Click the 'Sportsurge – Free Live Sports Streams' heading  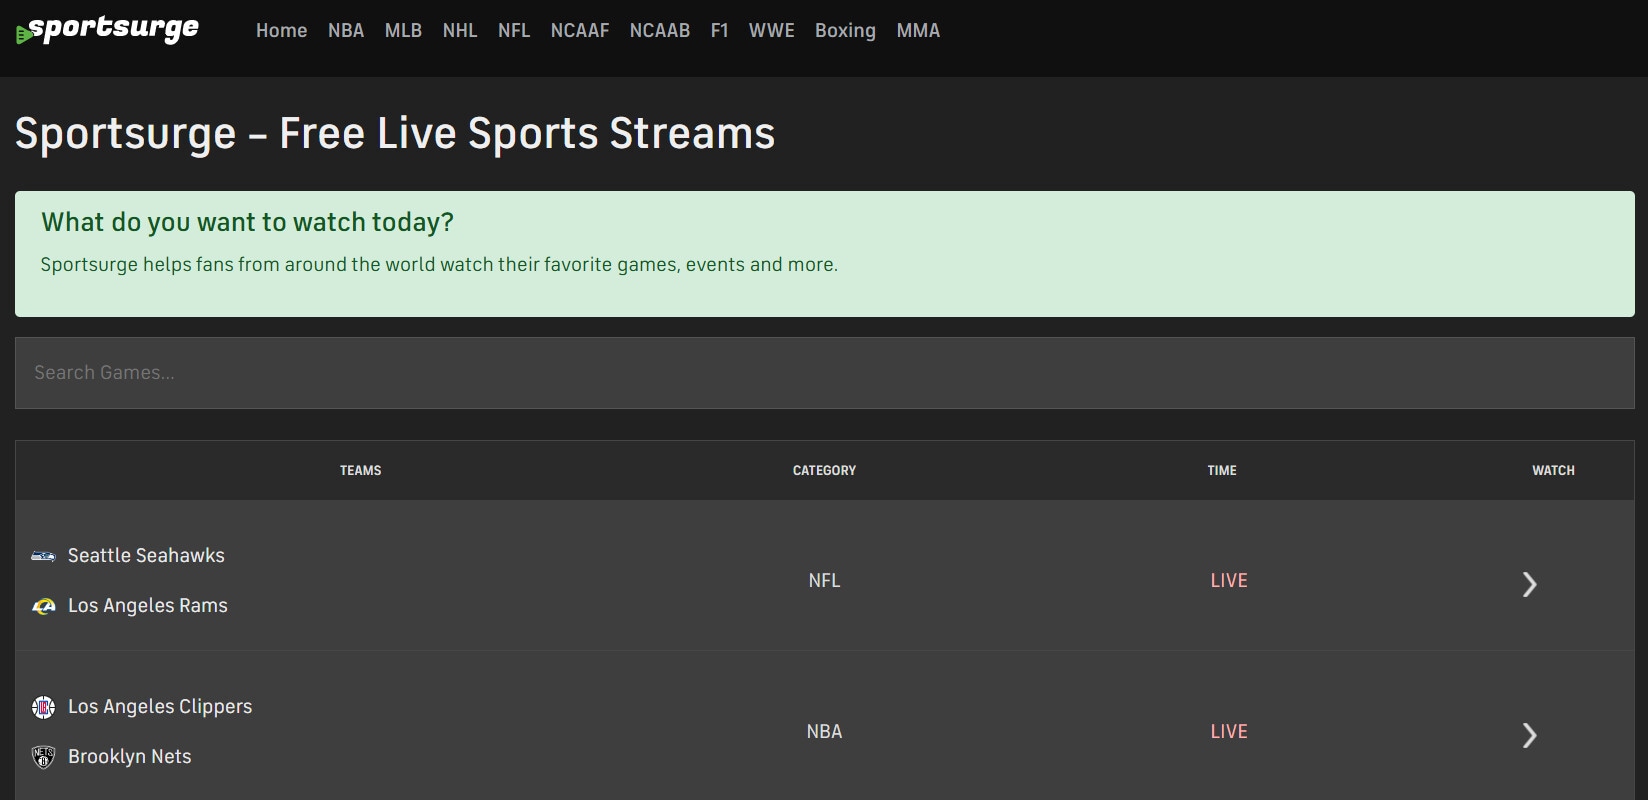click(x=395, y=133)
